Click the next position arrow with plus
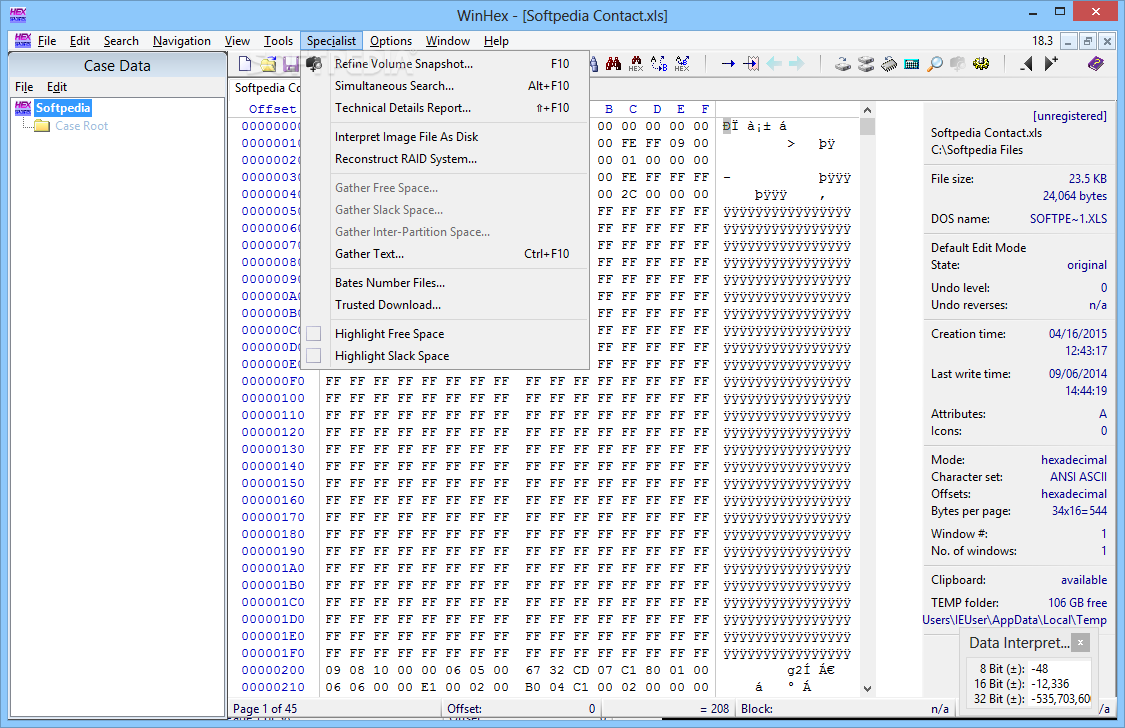This screenshot has height=728, width=1125. [x=1051, y=64]
